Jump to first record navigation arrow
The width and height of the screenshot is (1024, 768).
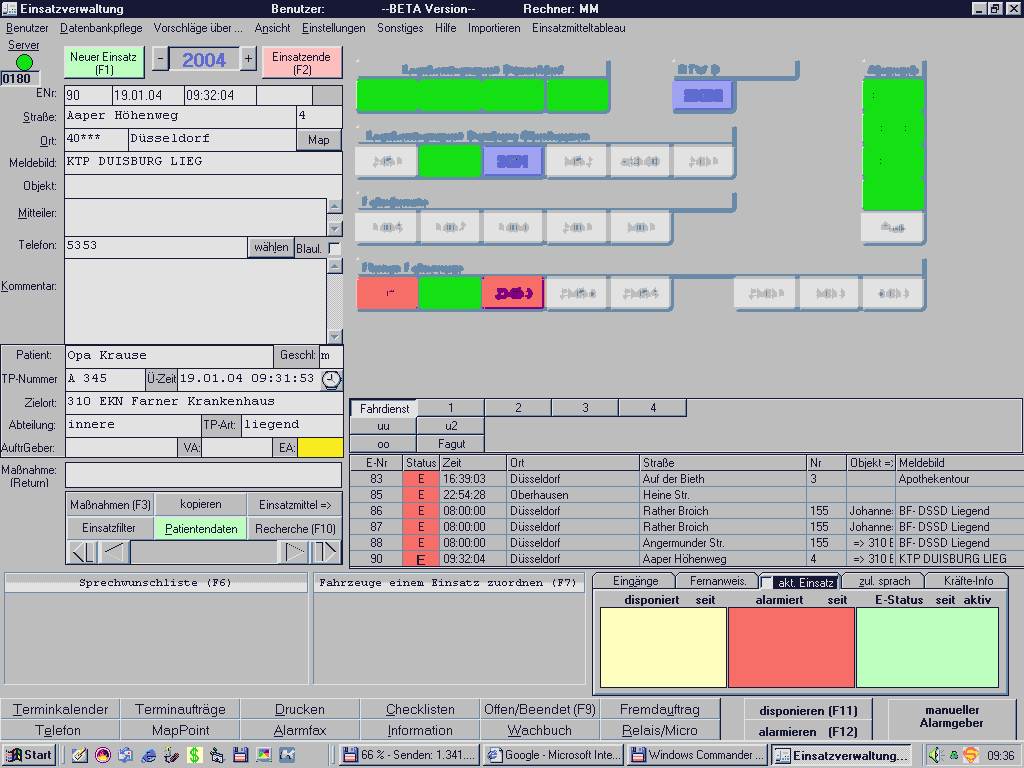point(83,552)
